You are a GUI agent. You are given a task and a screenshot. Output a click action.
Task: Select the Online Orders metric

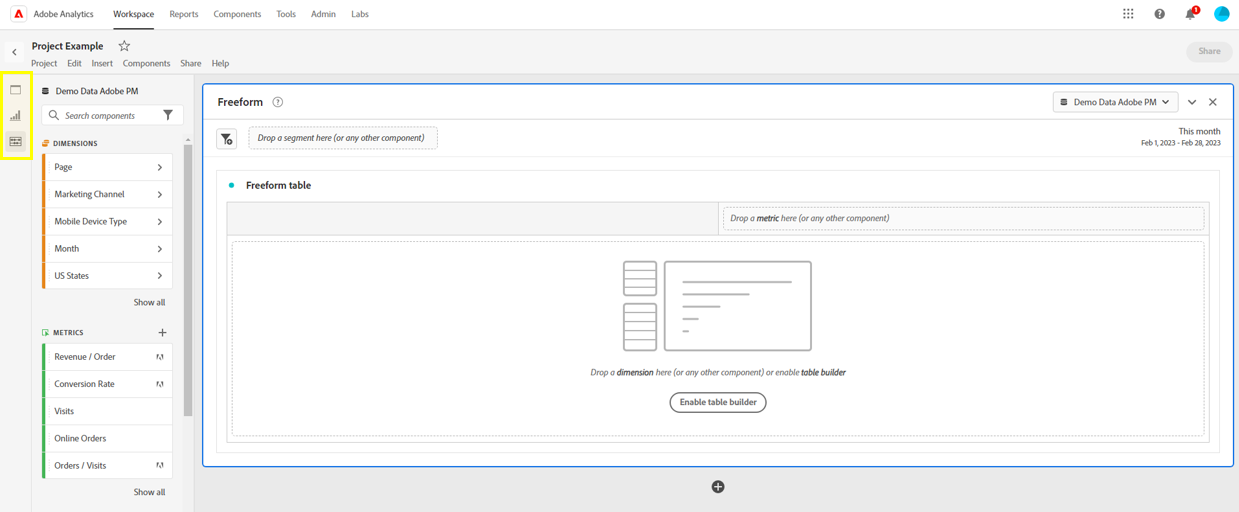click(x=107, y=438)
